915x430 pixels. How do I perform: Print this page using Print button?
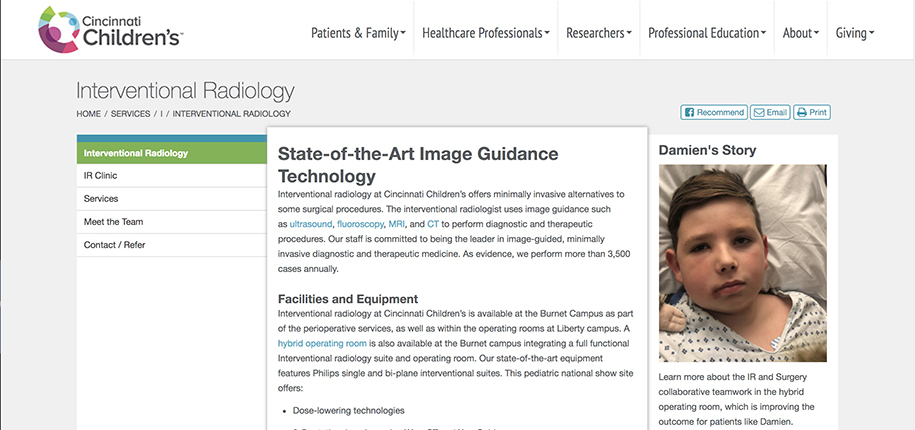812,113
